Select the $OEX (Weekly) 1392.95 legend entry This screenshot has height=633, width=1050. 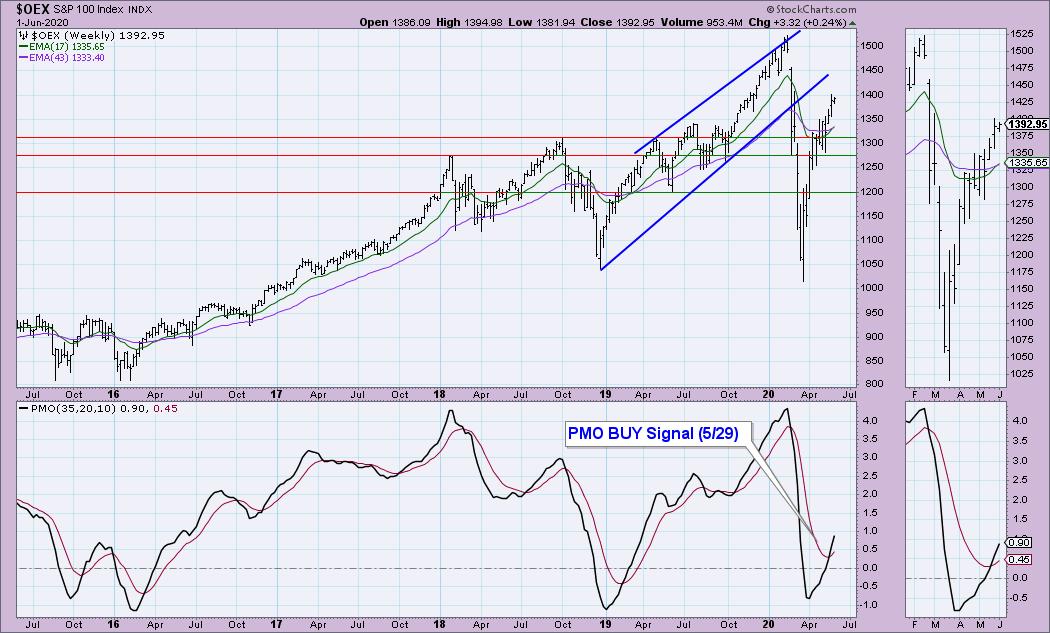point(98,36)
